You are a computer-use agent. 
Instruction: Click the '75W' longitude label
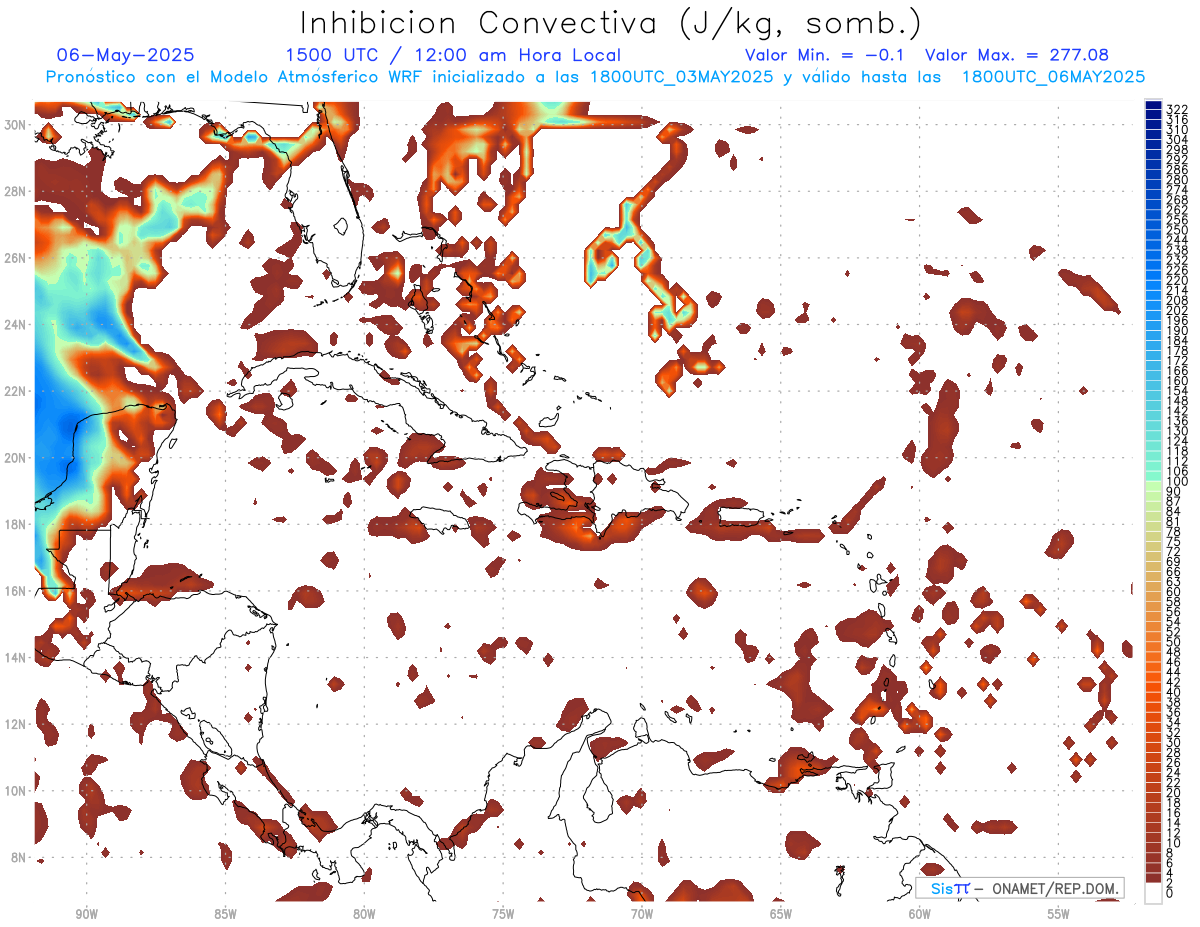(x=503, y=915)
